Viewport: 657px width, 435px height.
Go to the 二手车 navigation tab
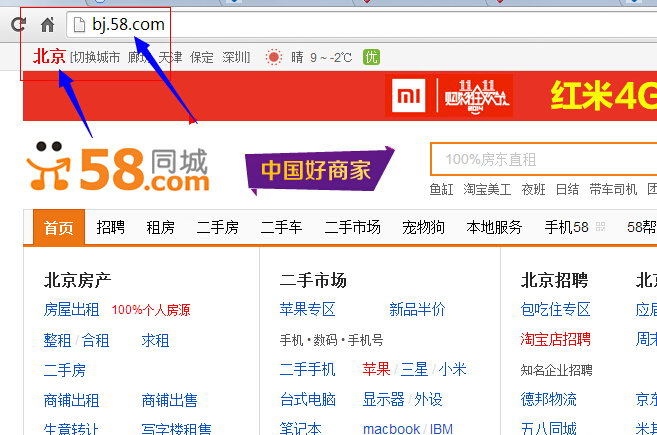[x=281, y=227]
